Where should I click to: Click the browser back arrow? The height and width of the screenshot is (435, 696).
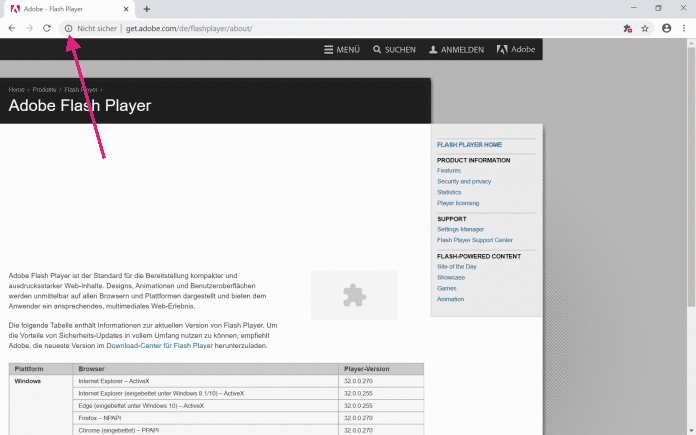pyautogui.click(x=11, y=28)
